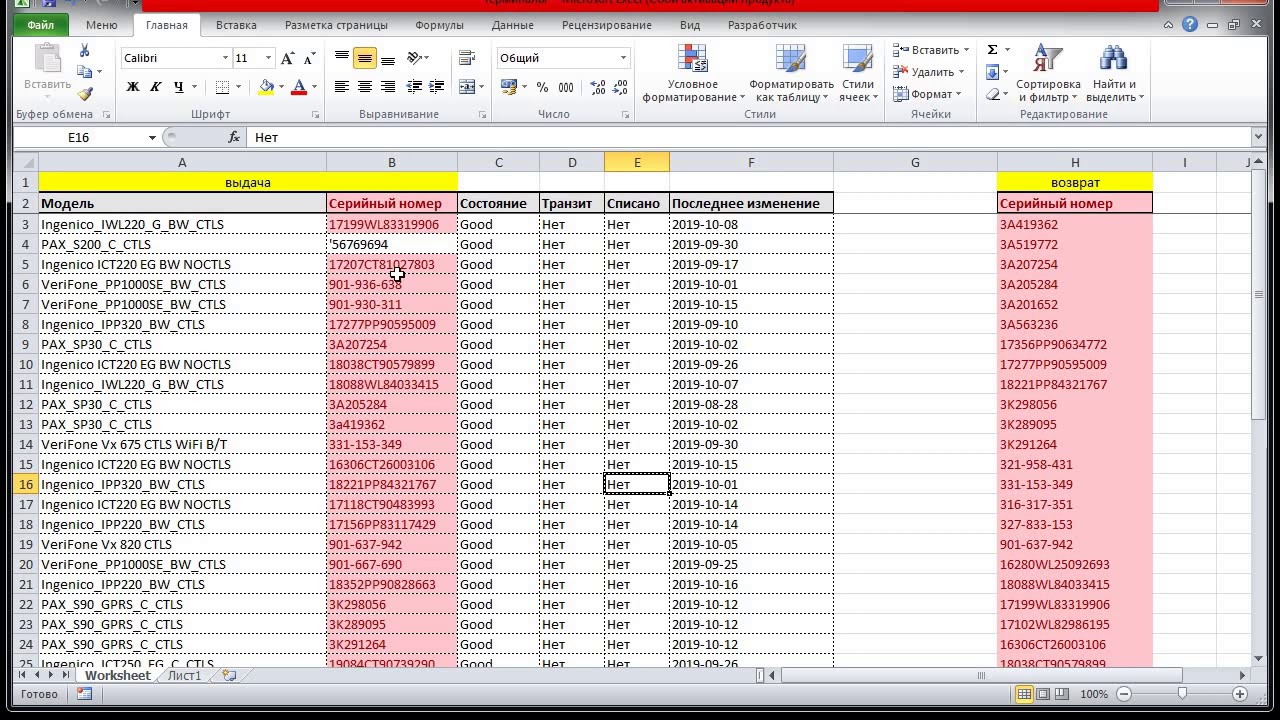Toggle middle vertical alignment
Viewport: 1280px width, 720px height.
pos(365,58)
